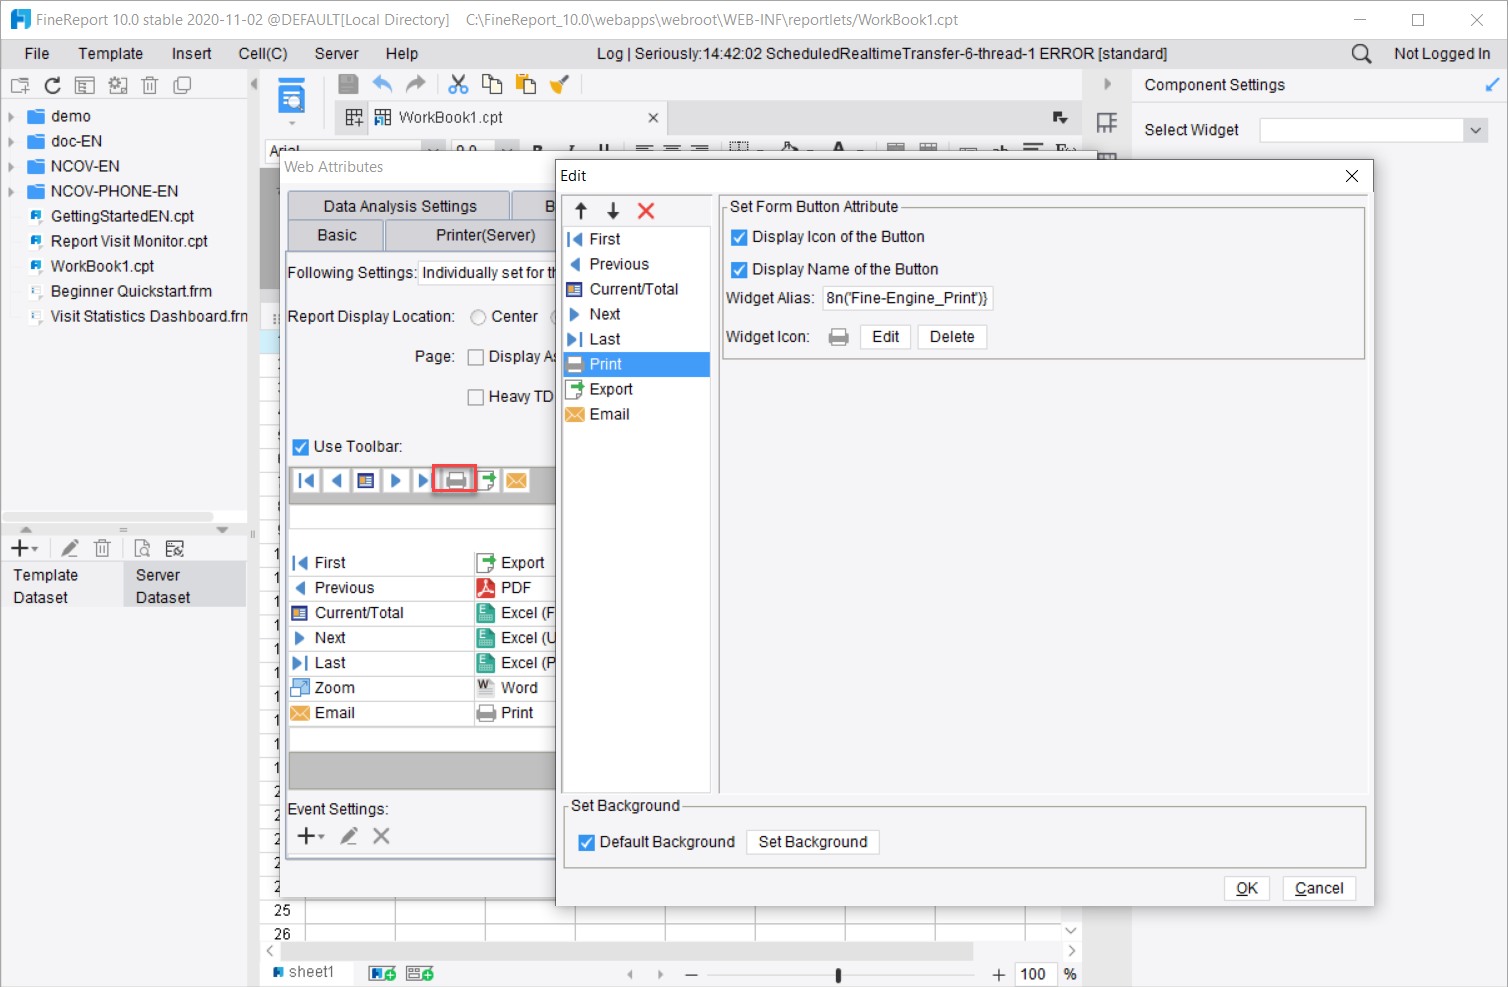Toggle Display Icon of the Button
This screenshot has width=1508, height=987.
(739, 237)
